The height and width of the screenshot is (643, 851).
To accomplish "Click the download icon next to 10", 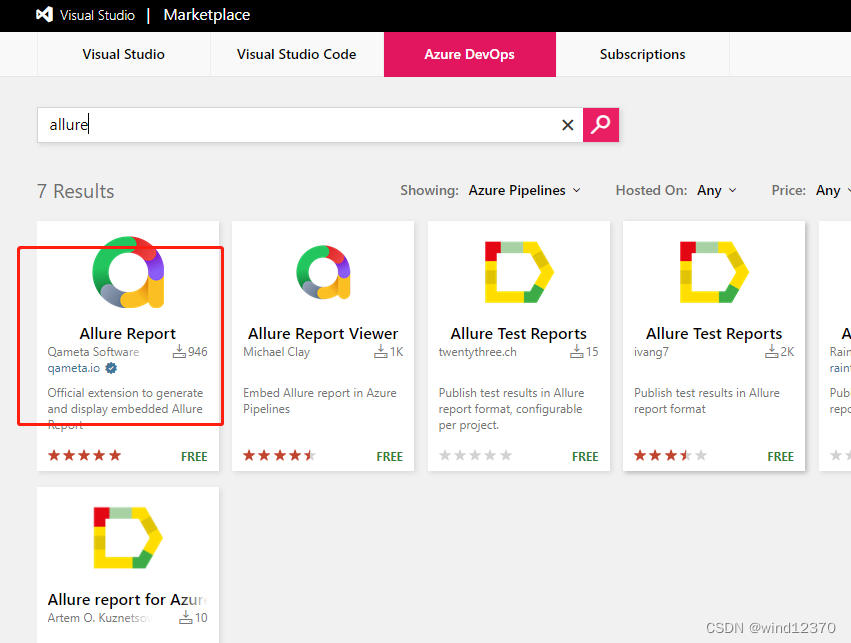I will (x=186, y=617).
